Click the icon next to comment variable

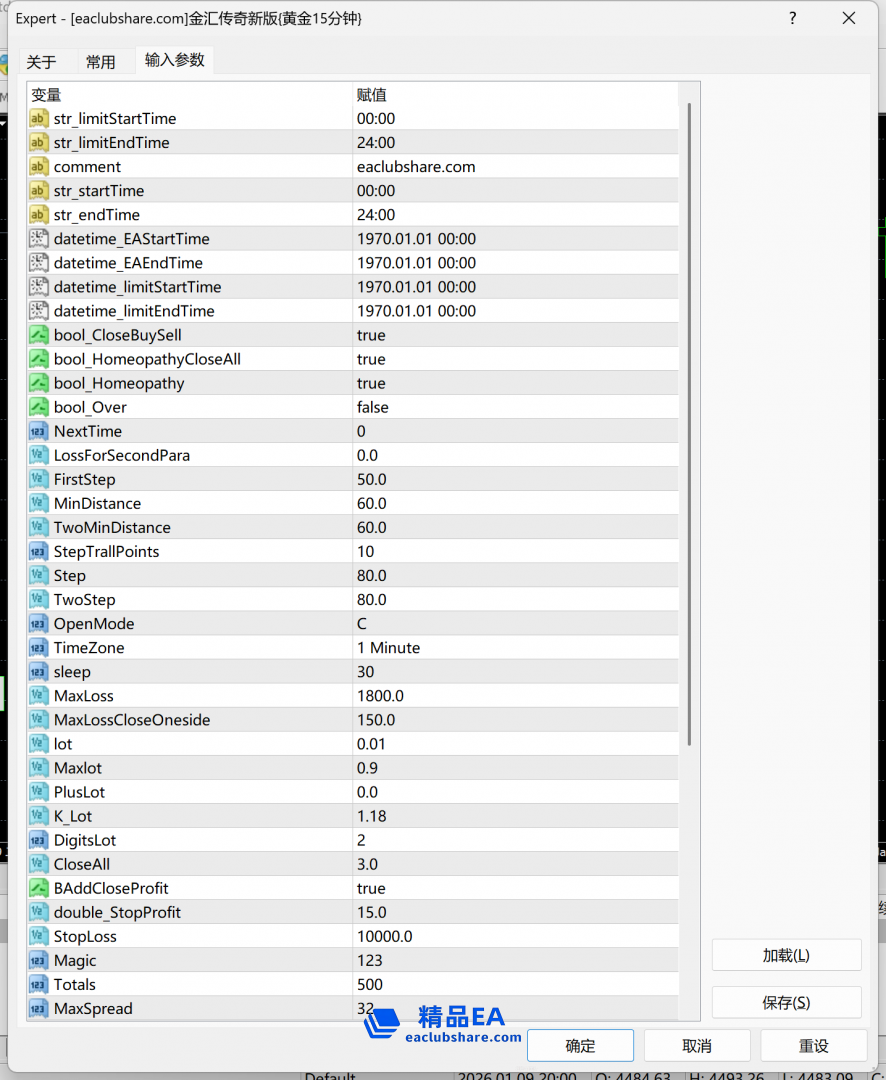[x=39, y=167]
